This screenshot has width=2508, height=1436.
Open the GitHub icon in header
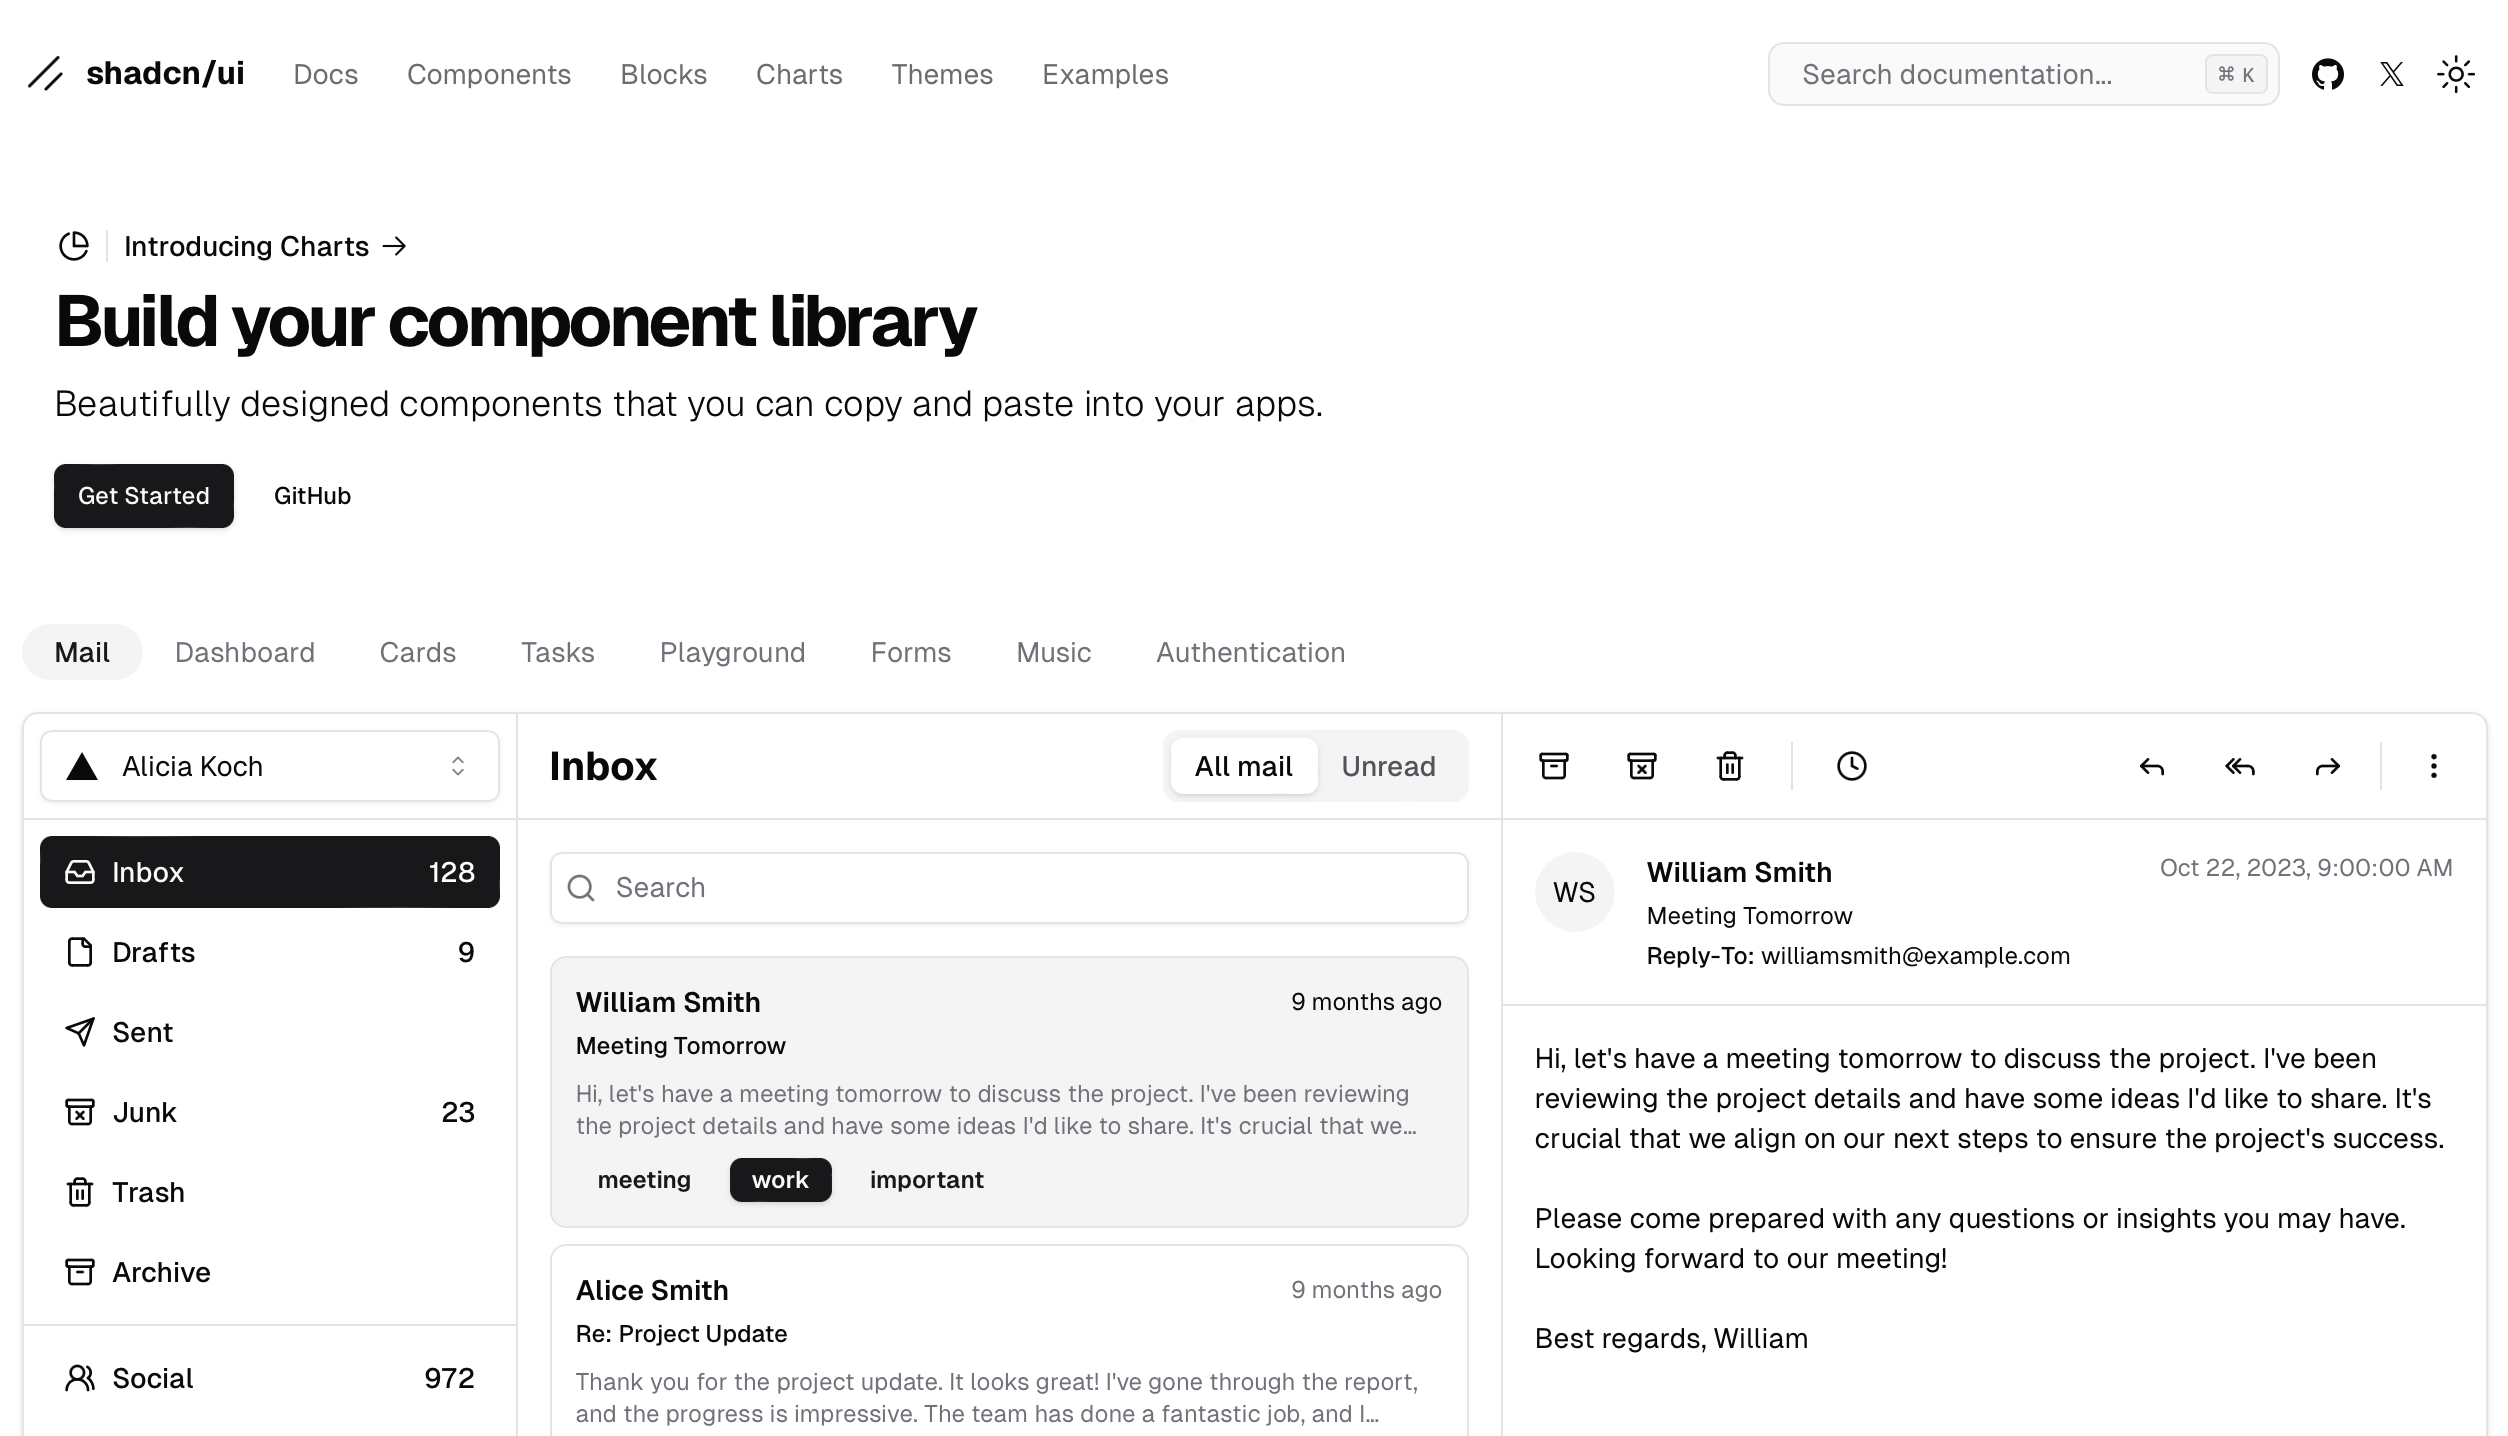[x=2327, y=74]
